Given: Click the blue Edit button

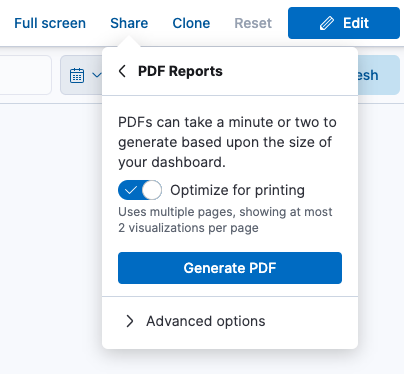Looking at the screenshot, I should [344, 23].
